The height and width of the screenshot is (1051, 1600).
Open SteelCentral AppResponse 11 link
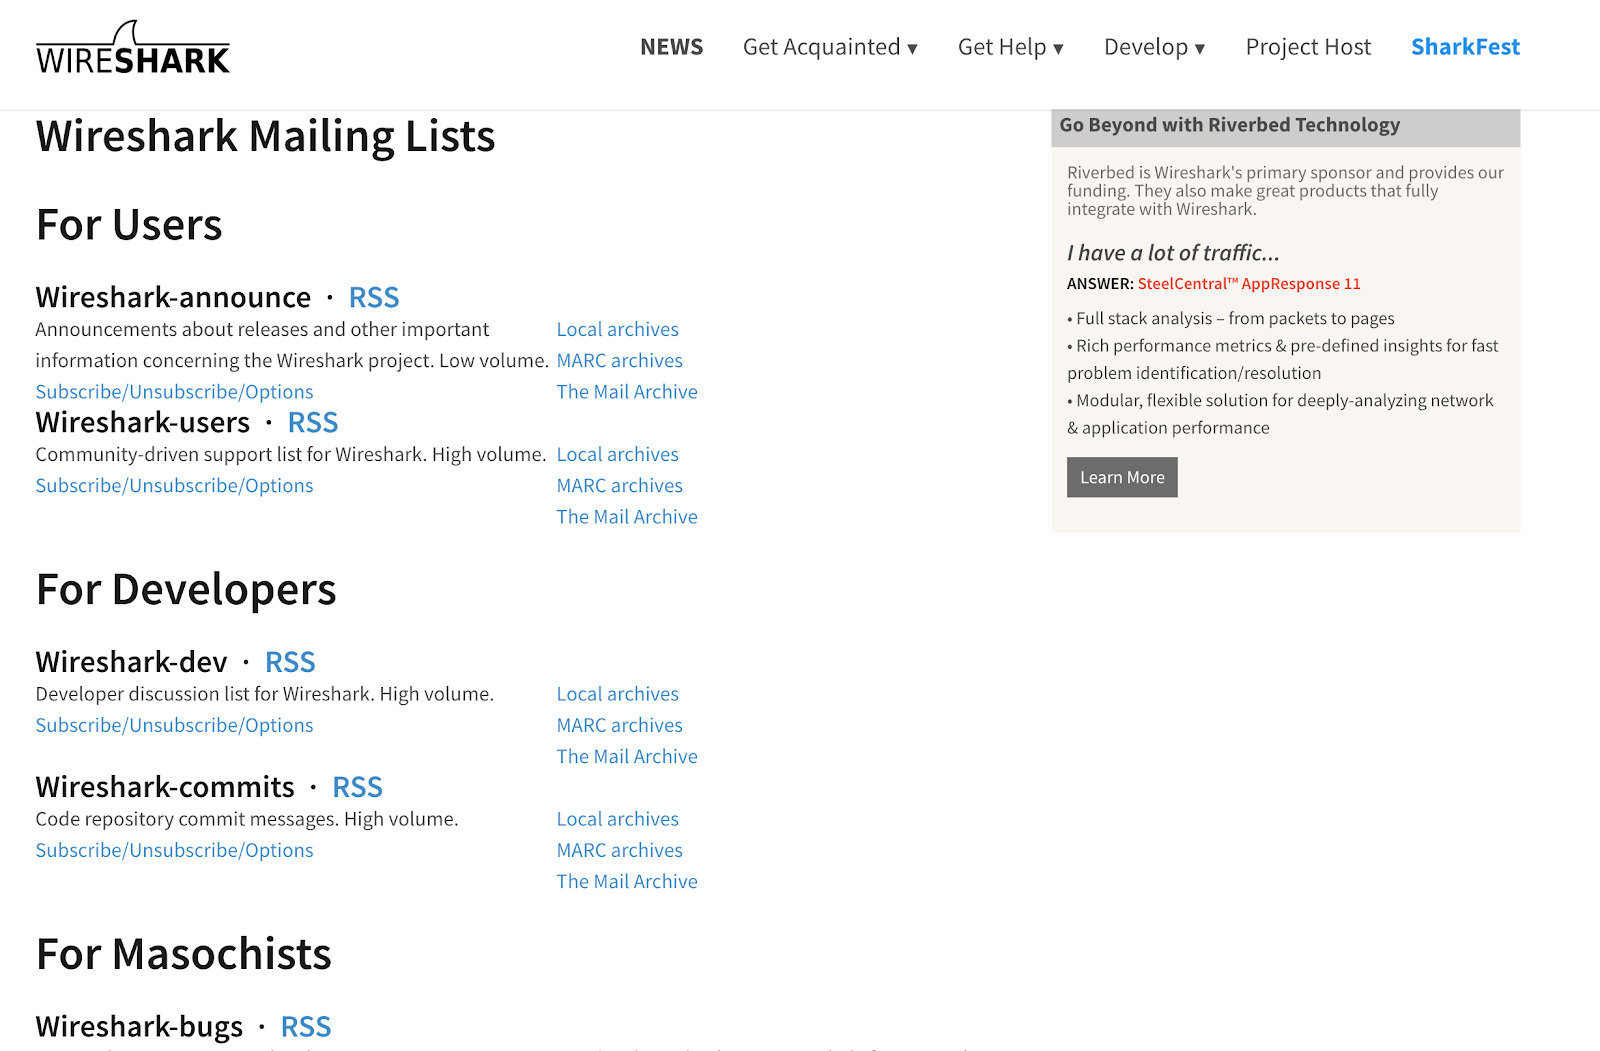click(x=1249, y=284)
